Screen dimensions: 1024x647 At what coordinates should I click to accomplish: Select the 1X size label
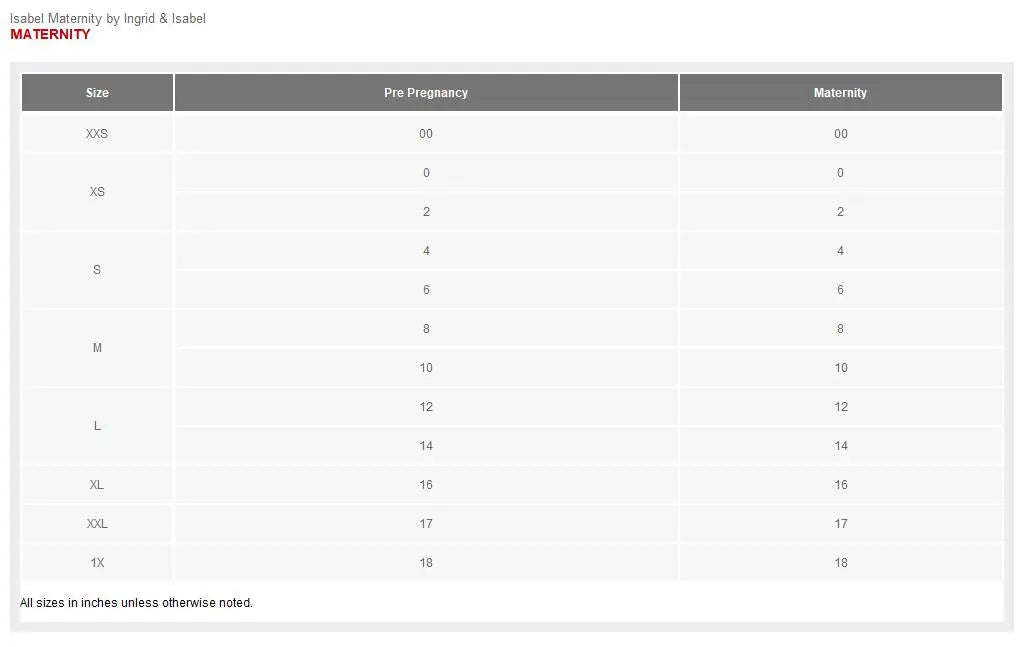(97, 563)
